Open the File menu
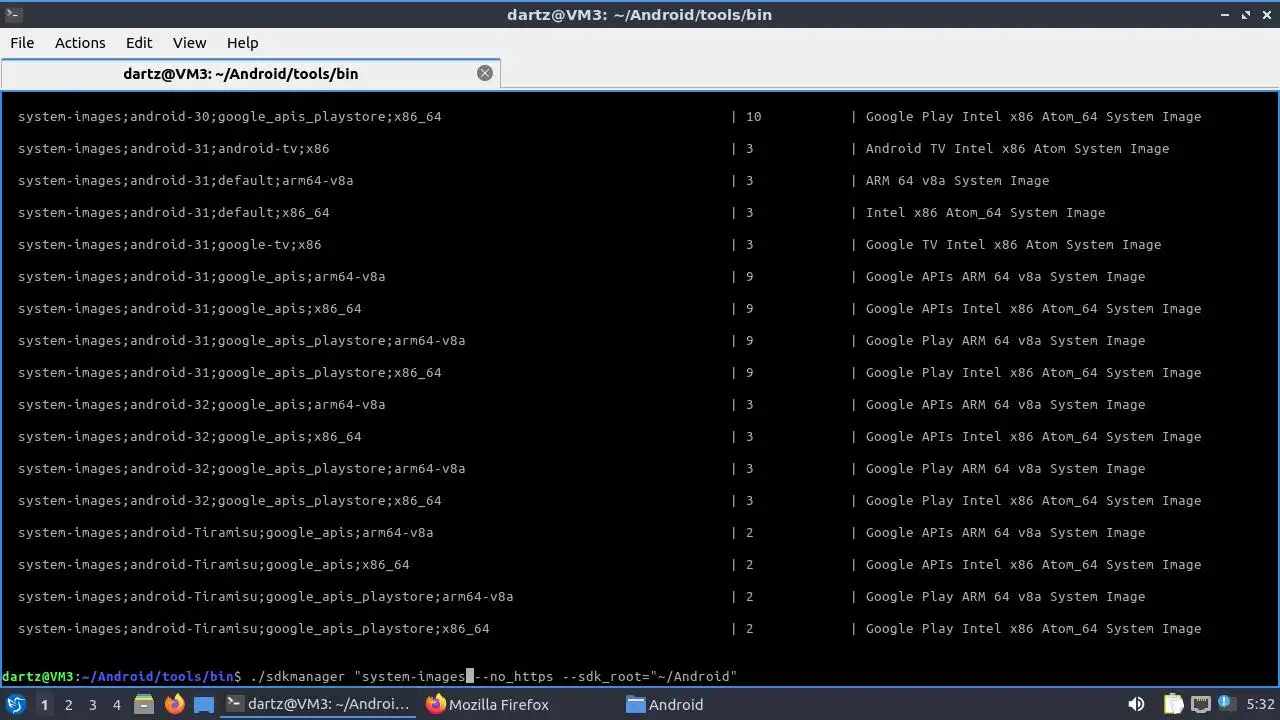 pos(22,43)
